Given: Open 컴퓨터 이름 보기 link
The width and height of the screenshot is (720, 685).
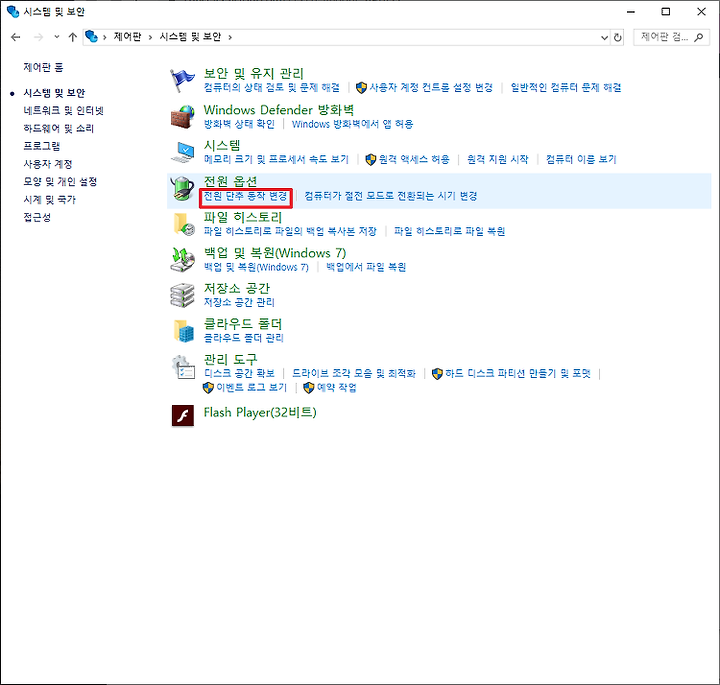Looking at the screenshot, I should pyautogui.click(x=580, y=159).
